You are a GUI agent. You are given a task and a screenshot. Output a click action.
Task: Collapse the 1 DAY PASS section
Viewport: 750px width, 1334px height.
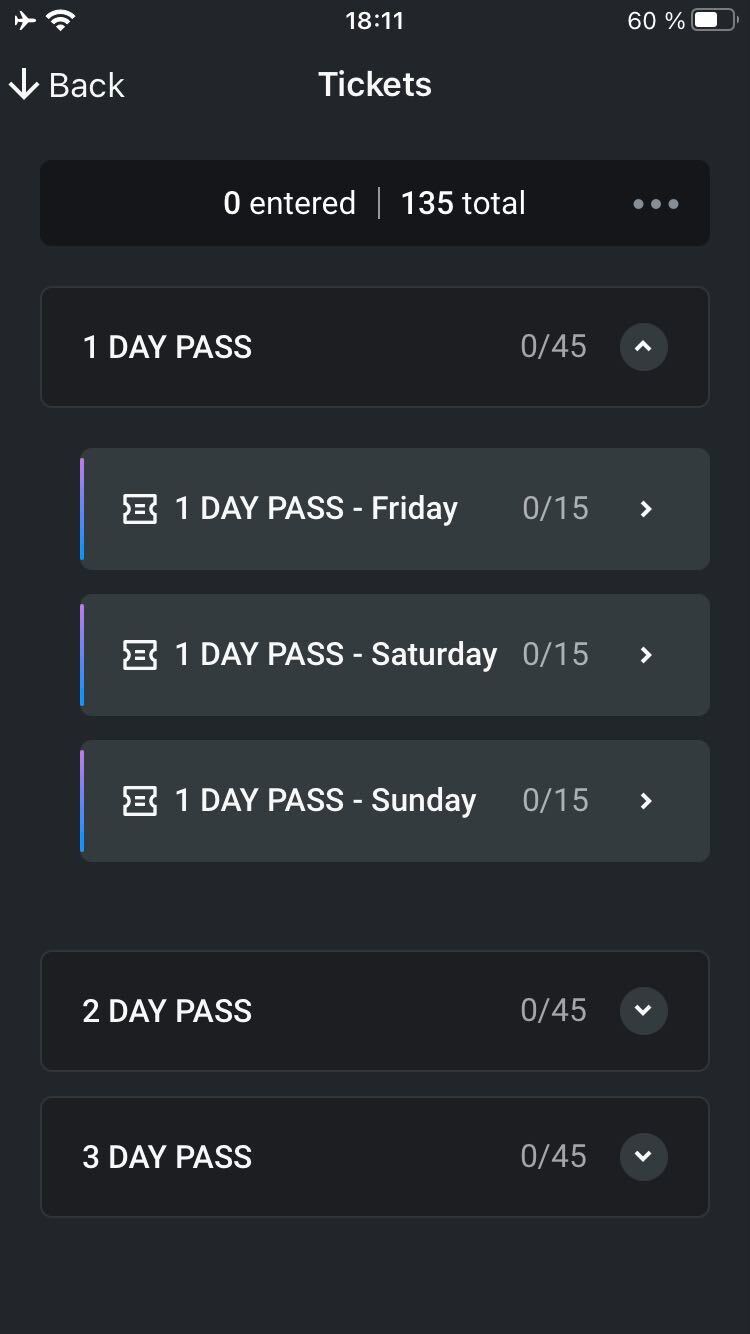pyautogui.click(x=644, y=347)
